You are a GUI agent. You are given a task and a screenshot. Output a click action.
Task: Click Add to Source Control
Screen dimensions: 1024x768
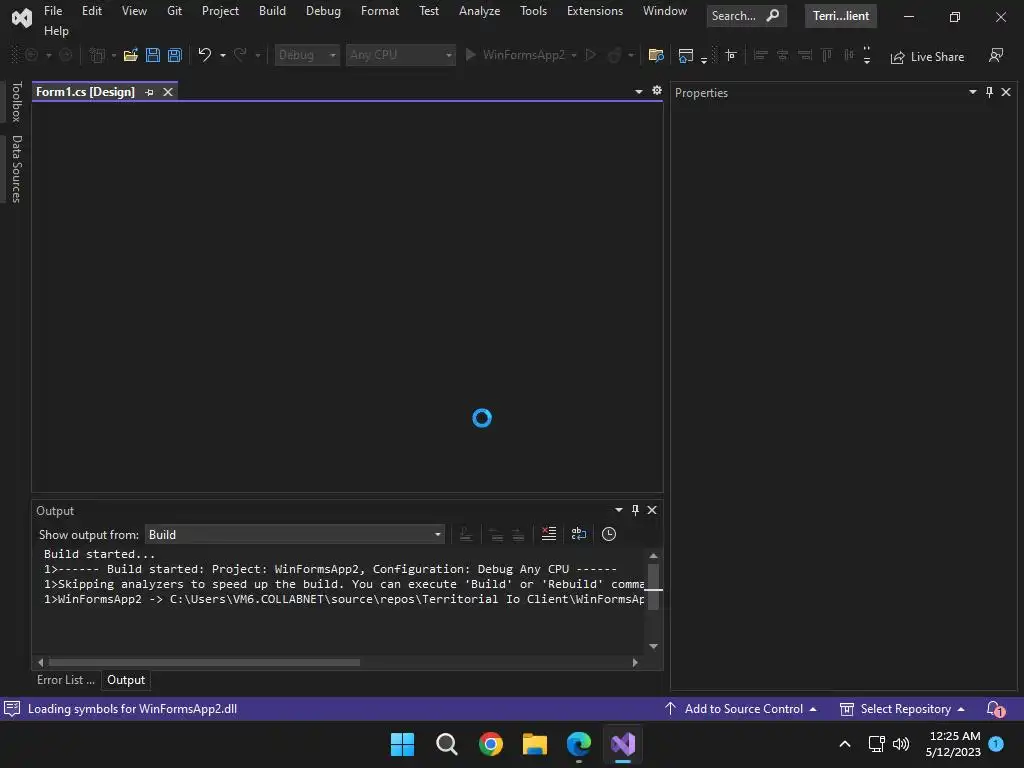[x=741, y=709]
